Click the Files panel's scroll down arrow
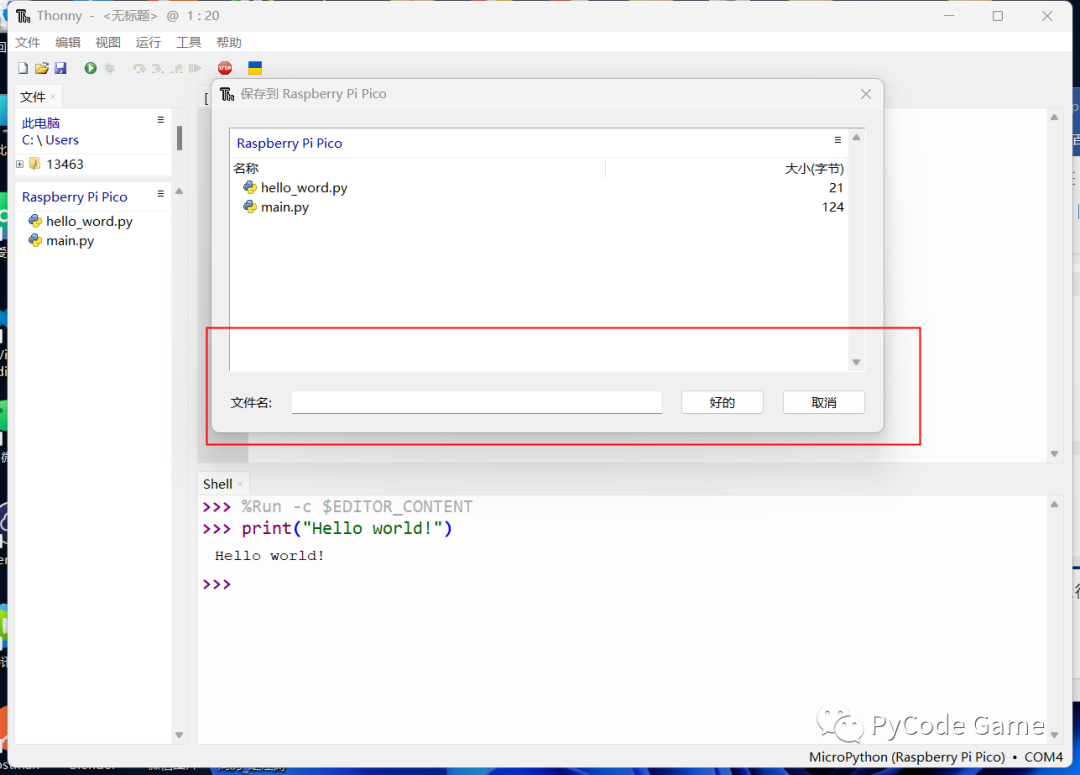 [x=179, y=735]
